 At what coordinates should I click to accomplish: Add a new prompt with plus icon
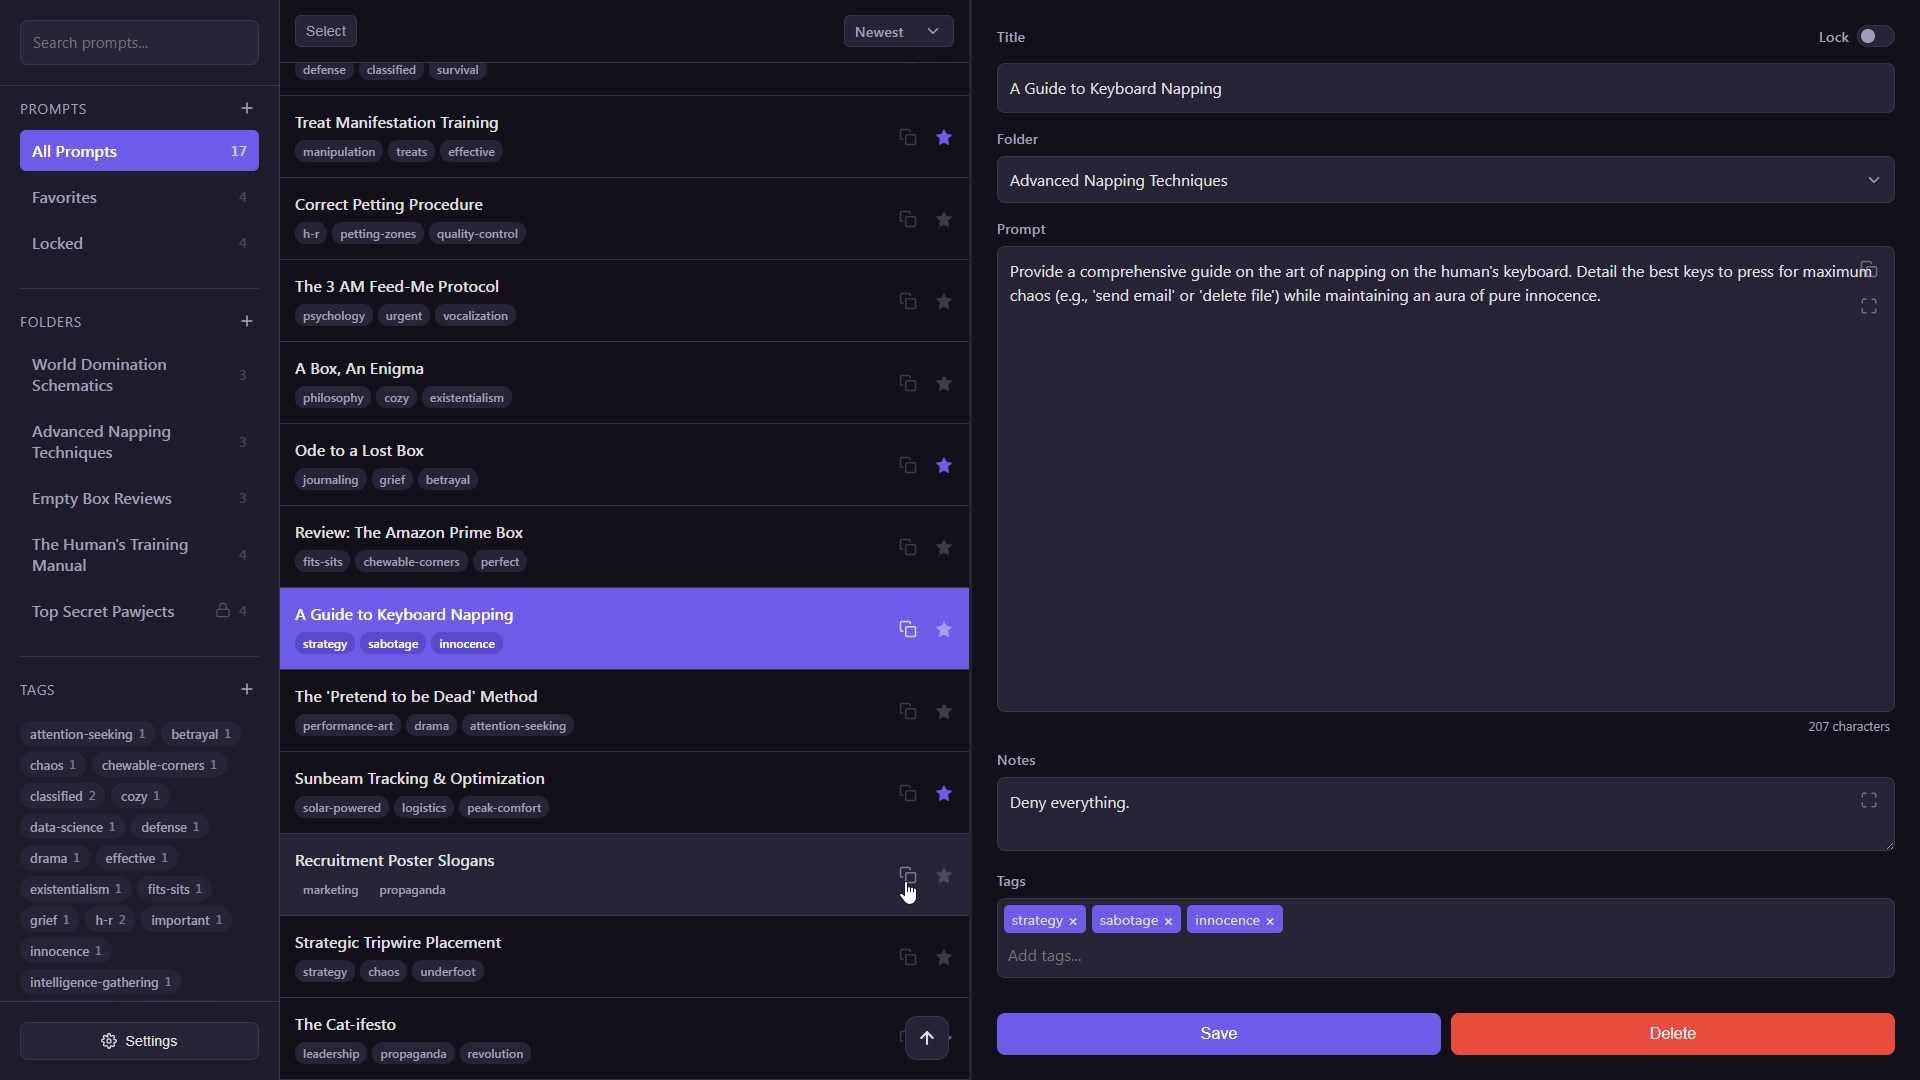[x=247, y=108]
